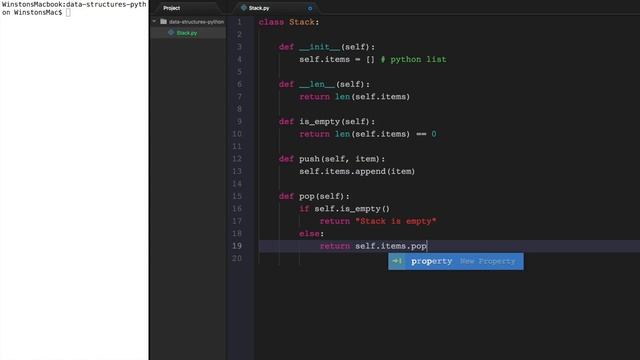The image size is (640, 360).
Task: Click 'return len(self.items) == 0' line
Action: click(x=368, y=134)
